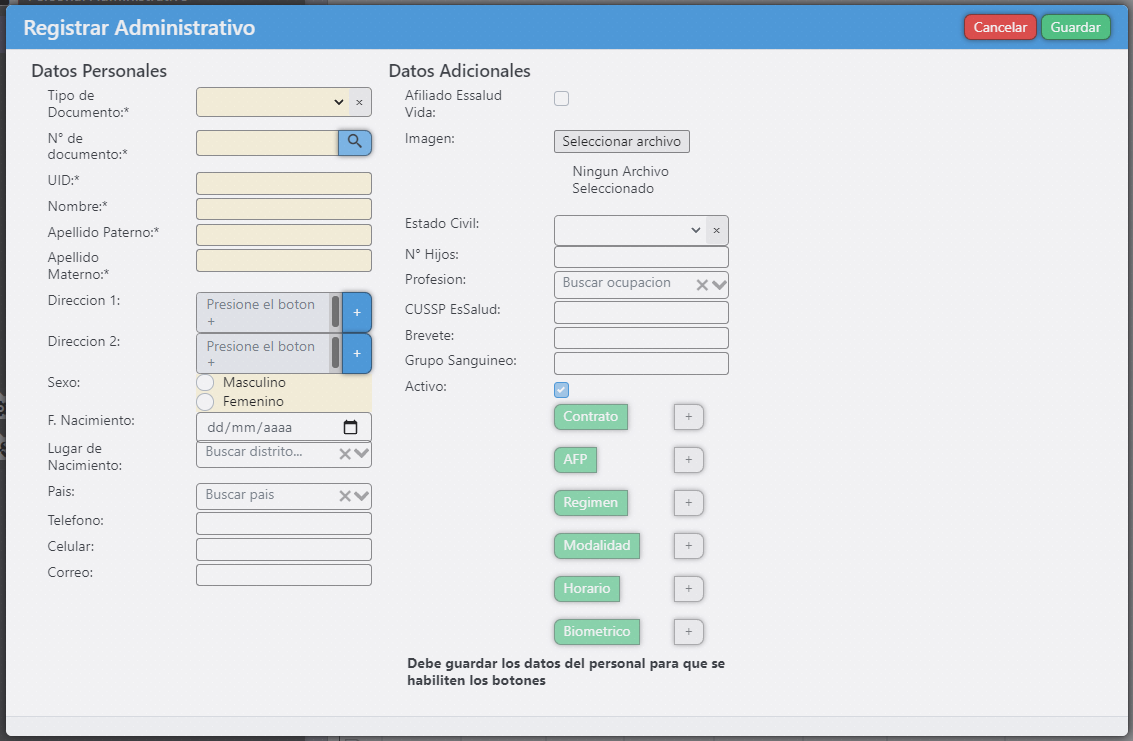Image resolution: width=1133 pixels, height=741 pixels.
Task: Click the Cancelar button
Action: 1000,27
